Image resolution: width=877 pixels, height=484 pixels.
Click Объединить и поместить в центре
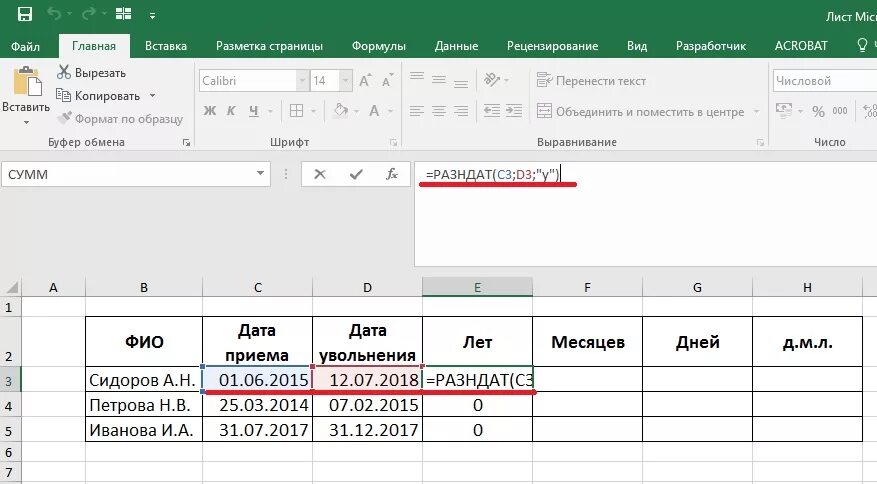tap(641, 112)
